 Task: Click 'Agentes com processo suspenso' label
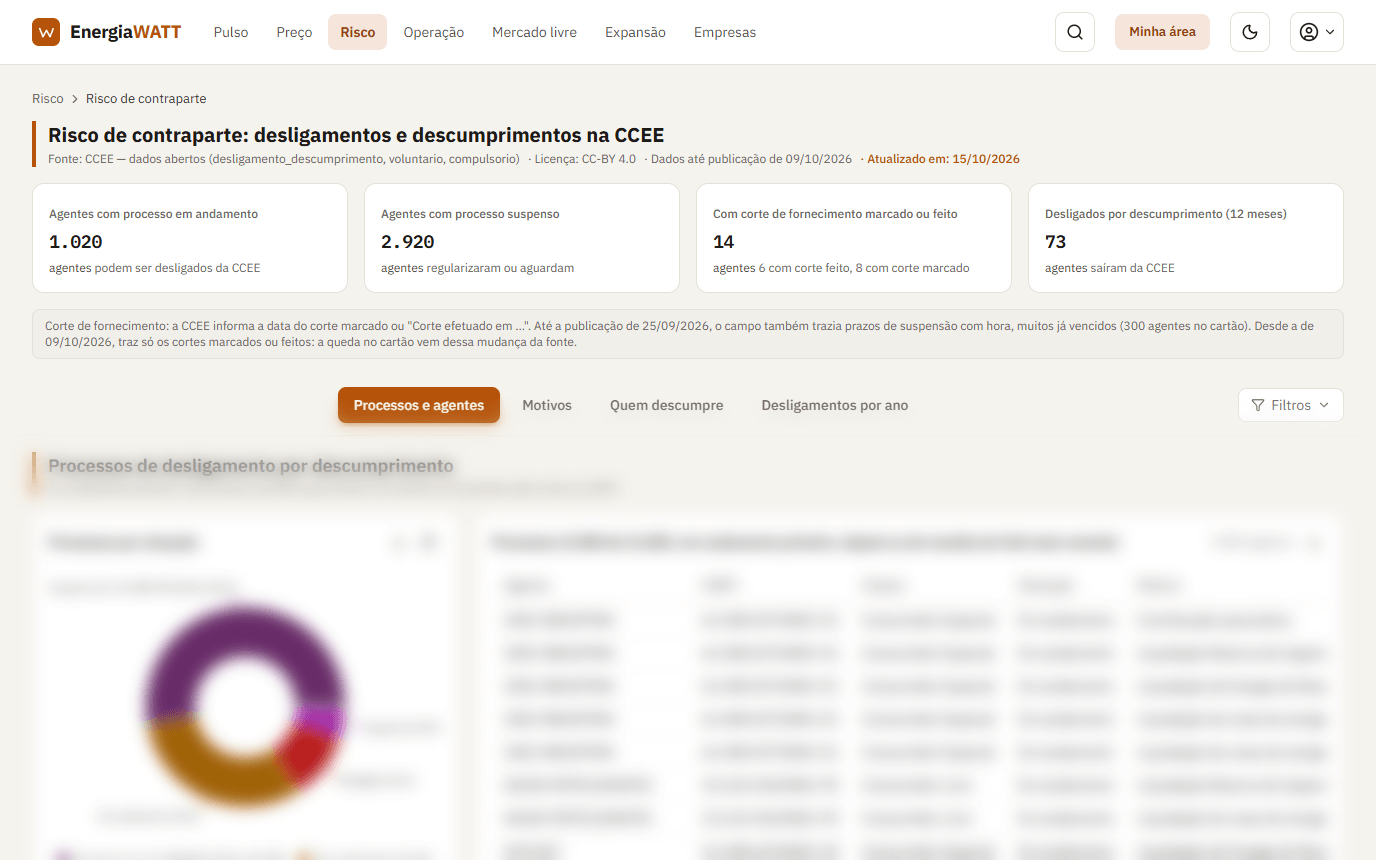(x=470, y=214)
